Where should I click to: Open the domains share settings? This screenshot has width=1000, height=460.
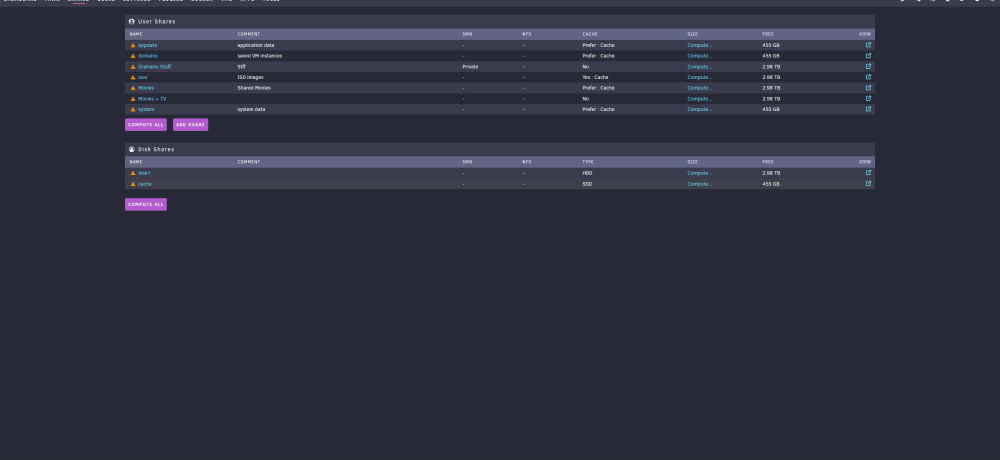[148, 56]
